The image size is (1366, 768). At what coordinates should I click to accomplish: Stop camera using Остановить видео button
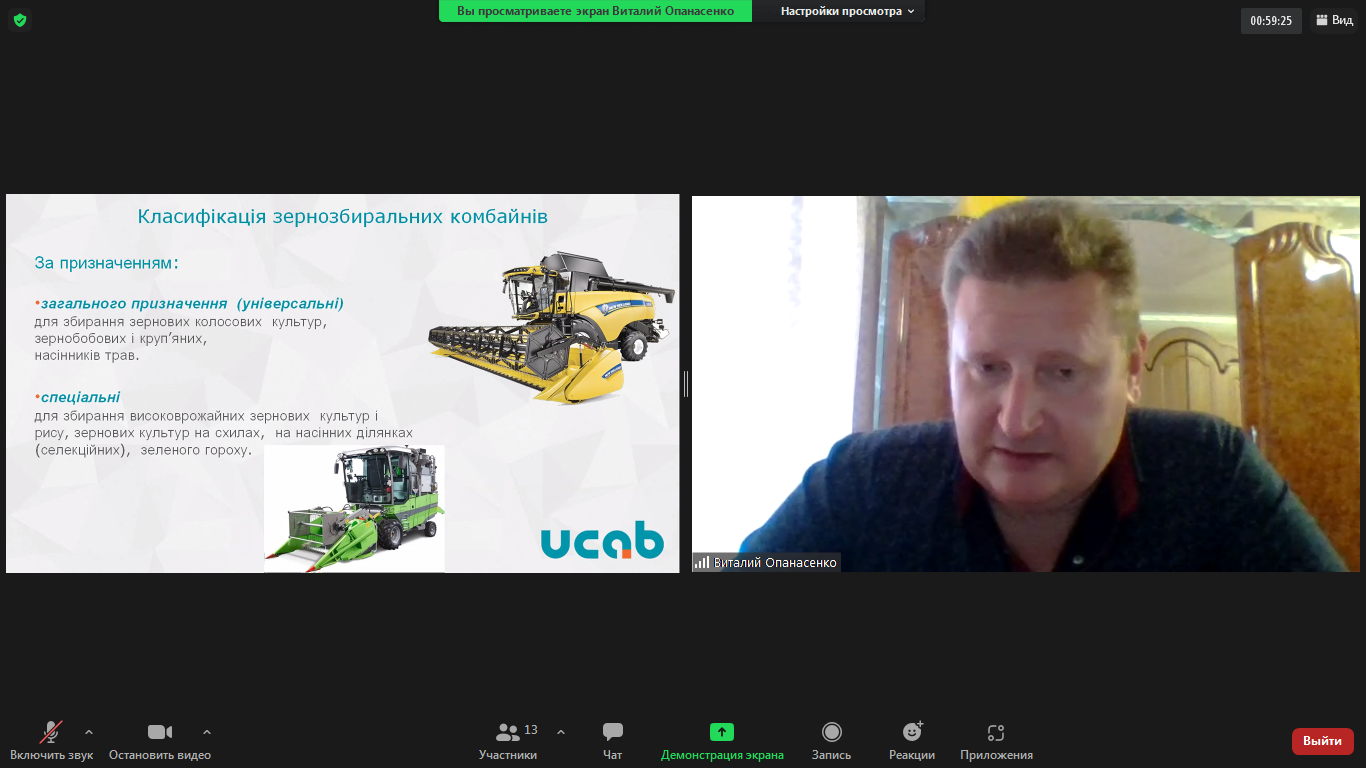tap(160, 733)
